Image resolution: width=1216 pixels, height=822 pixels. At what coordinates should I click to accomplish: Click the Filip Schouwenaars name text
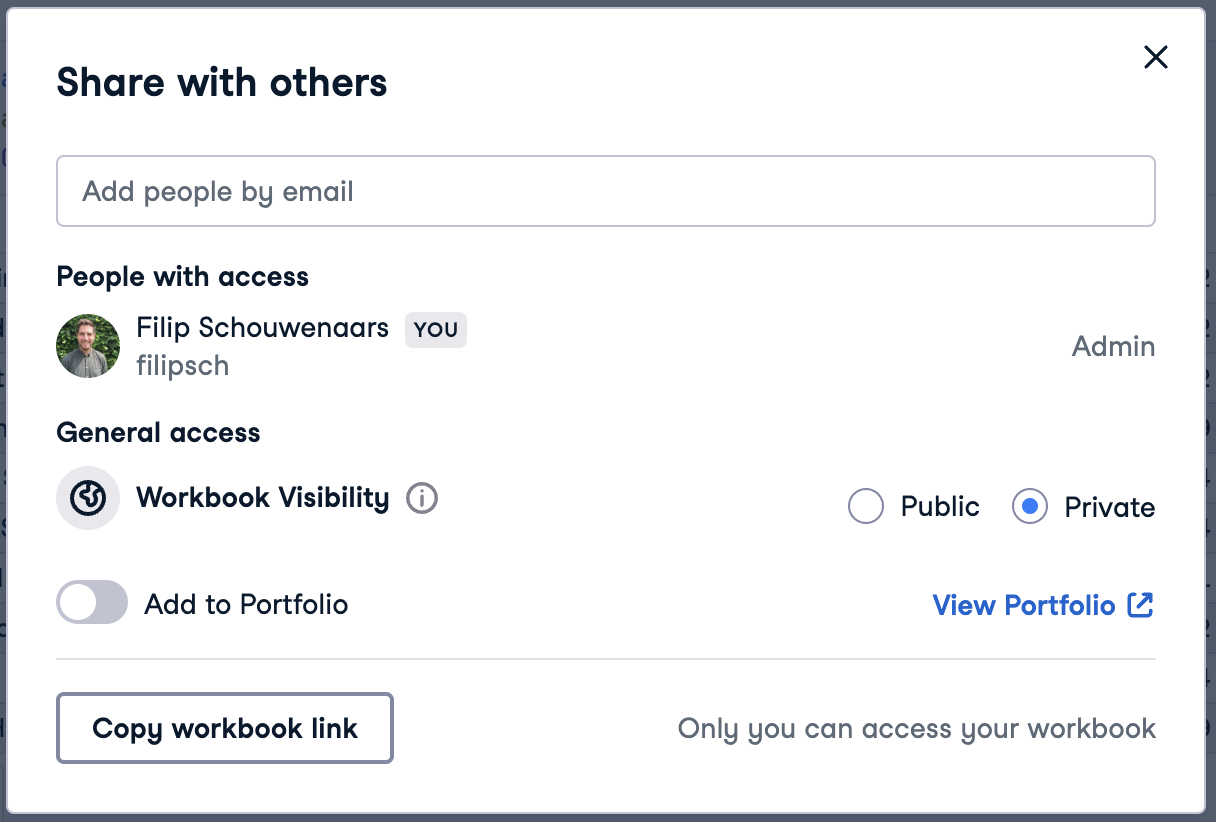click(x=262, y=327)
